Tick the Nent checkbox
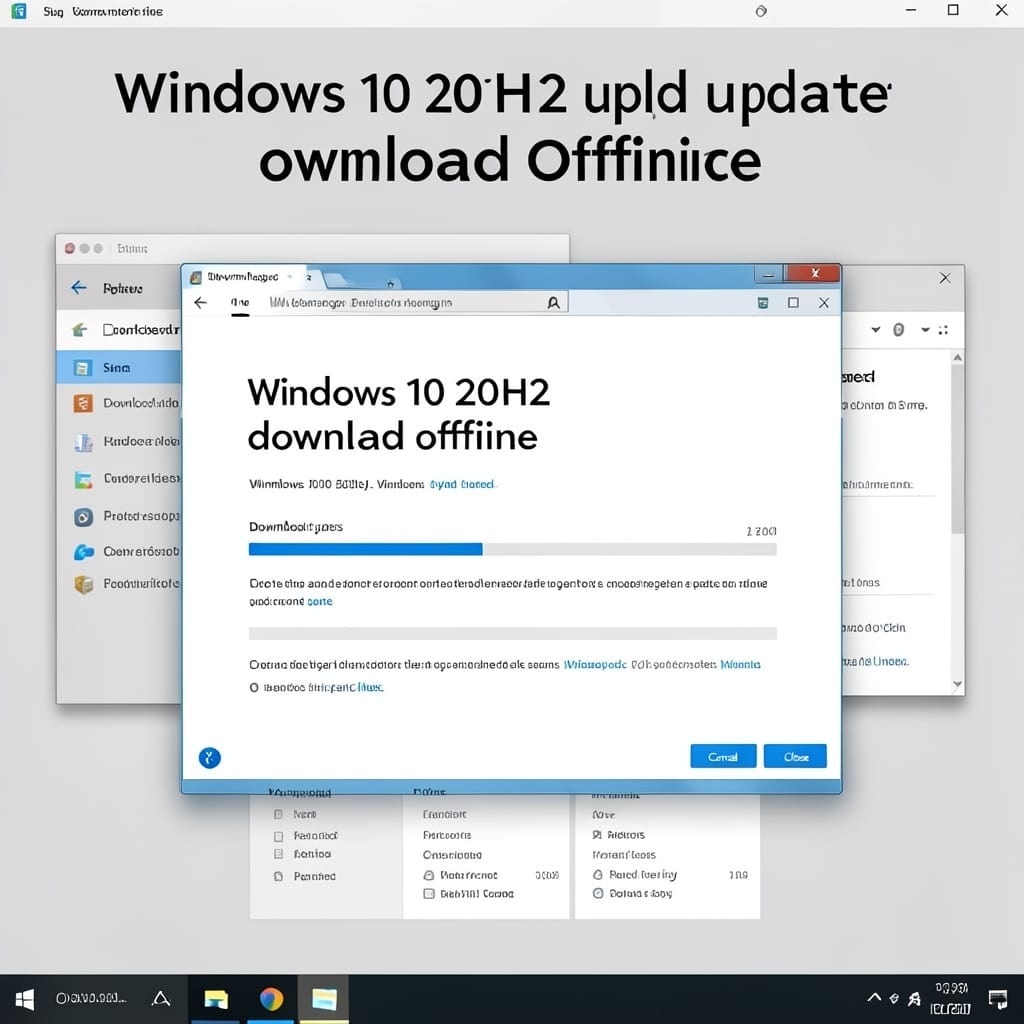This screenshot has width=1024, height=1024. coord(279,814)
